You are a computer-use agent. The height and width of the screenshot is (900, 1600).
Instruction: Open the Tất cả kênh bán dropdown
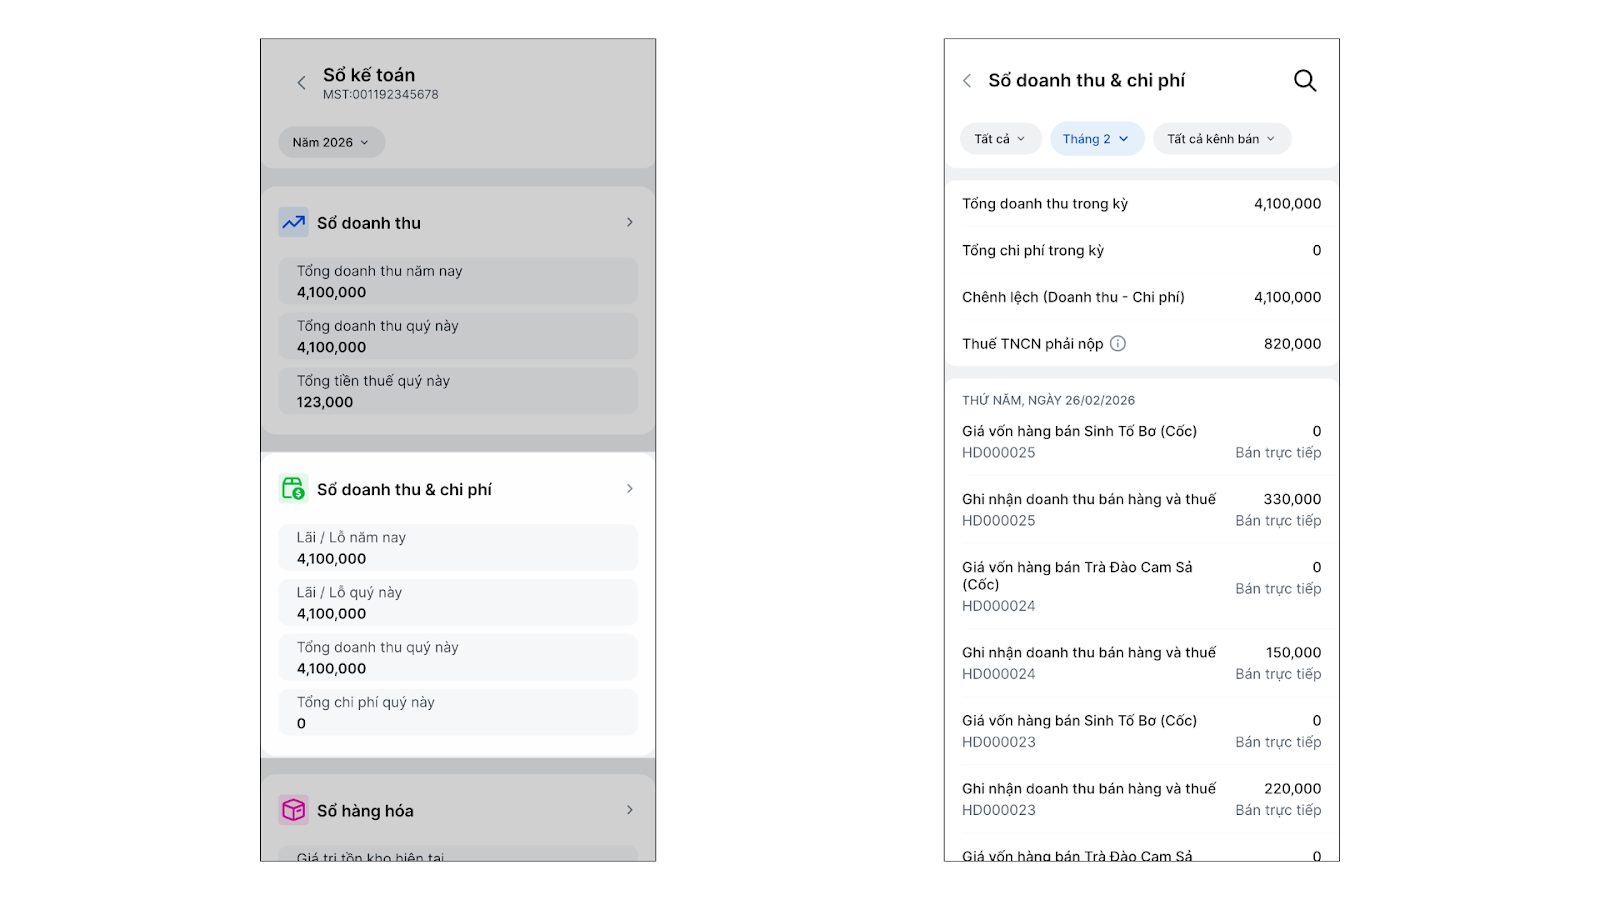pos(1221,139)
